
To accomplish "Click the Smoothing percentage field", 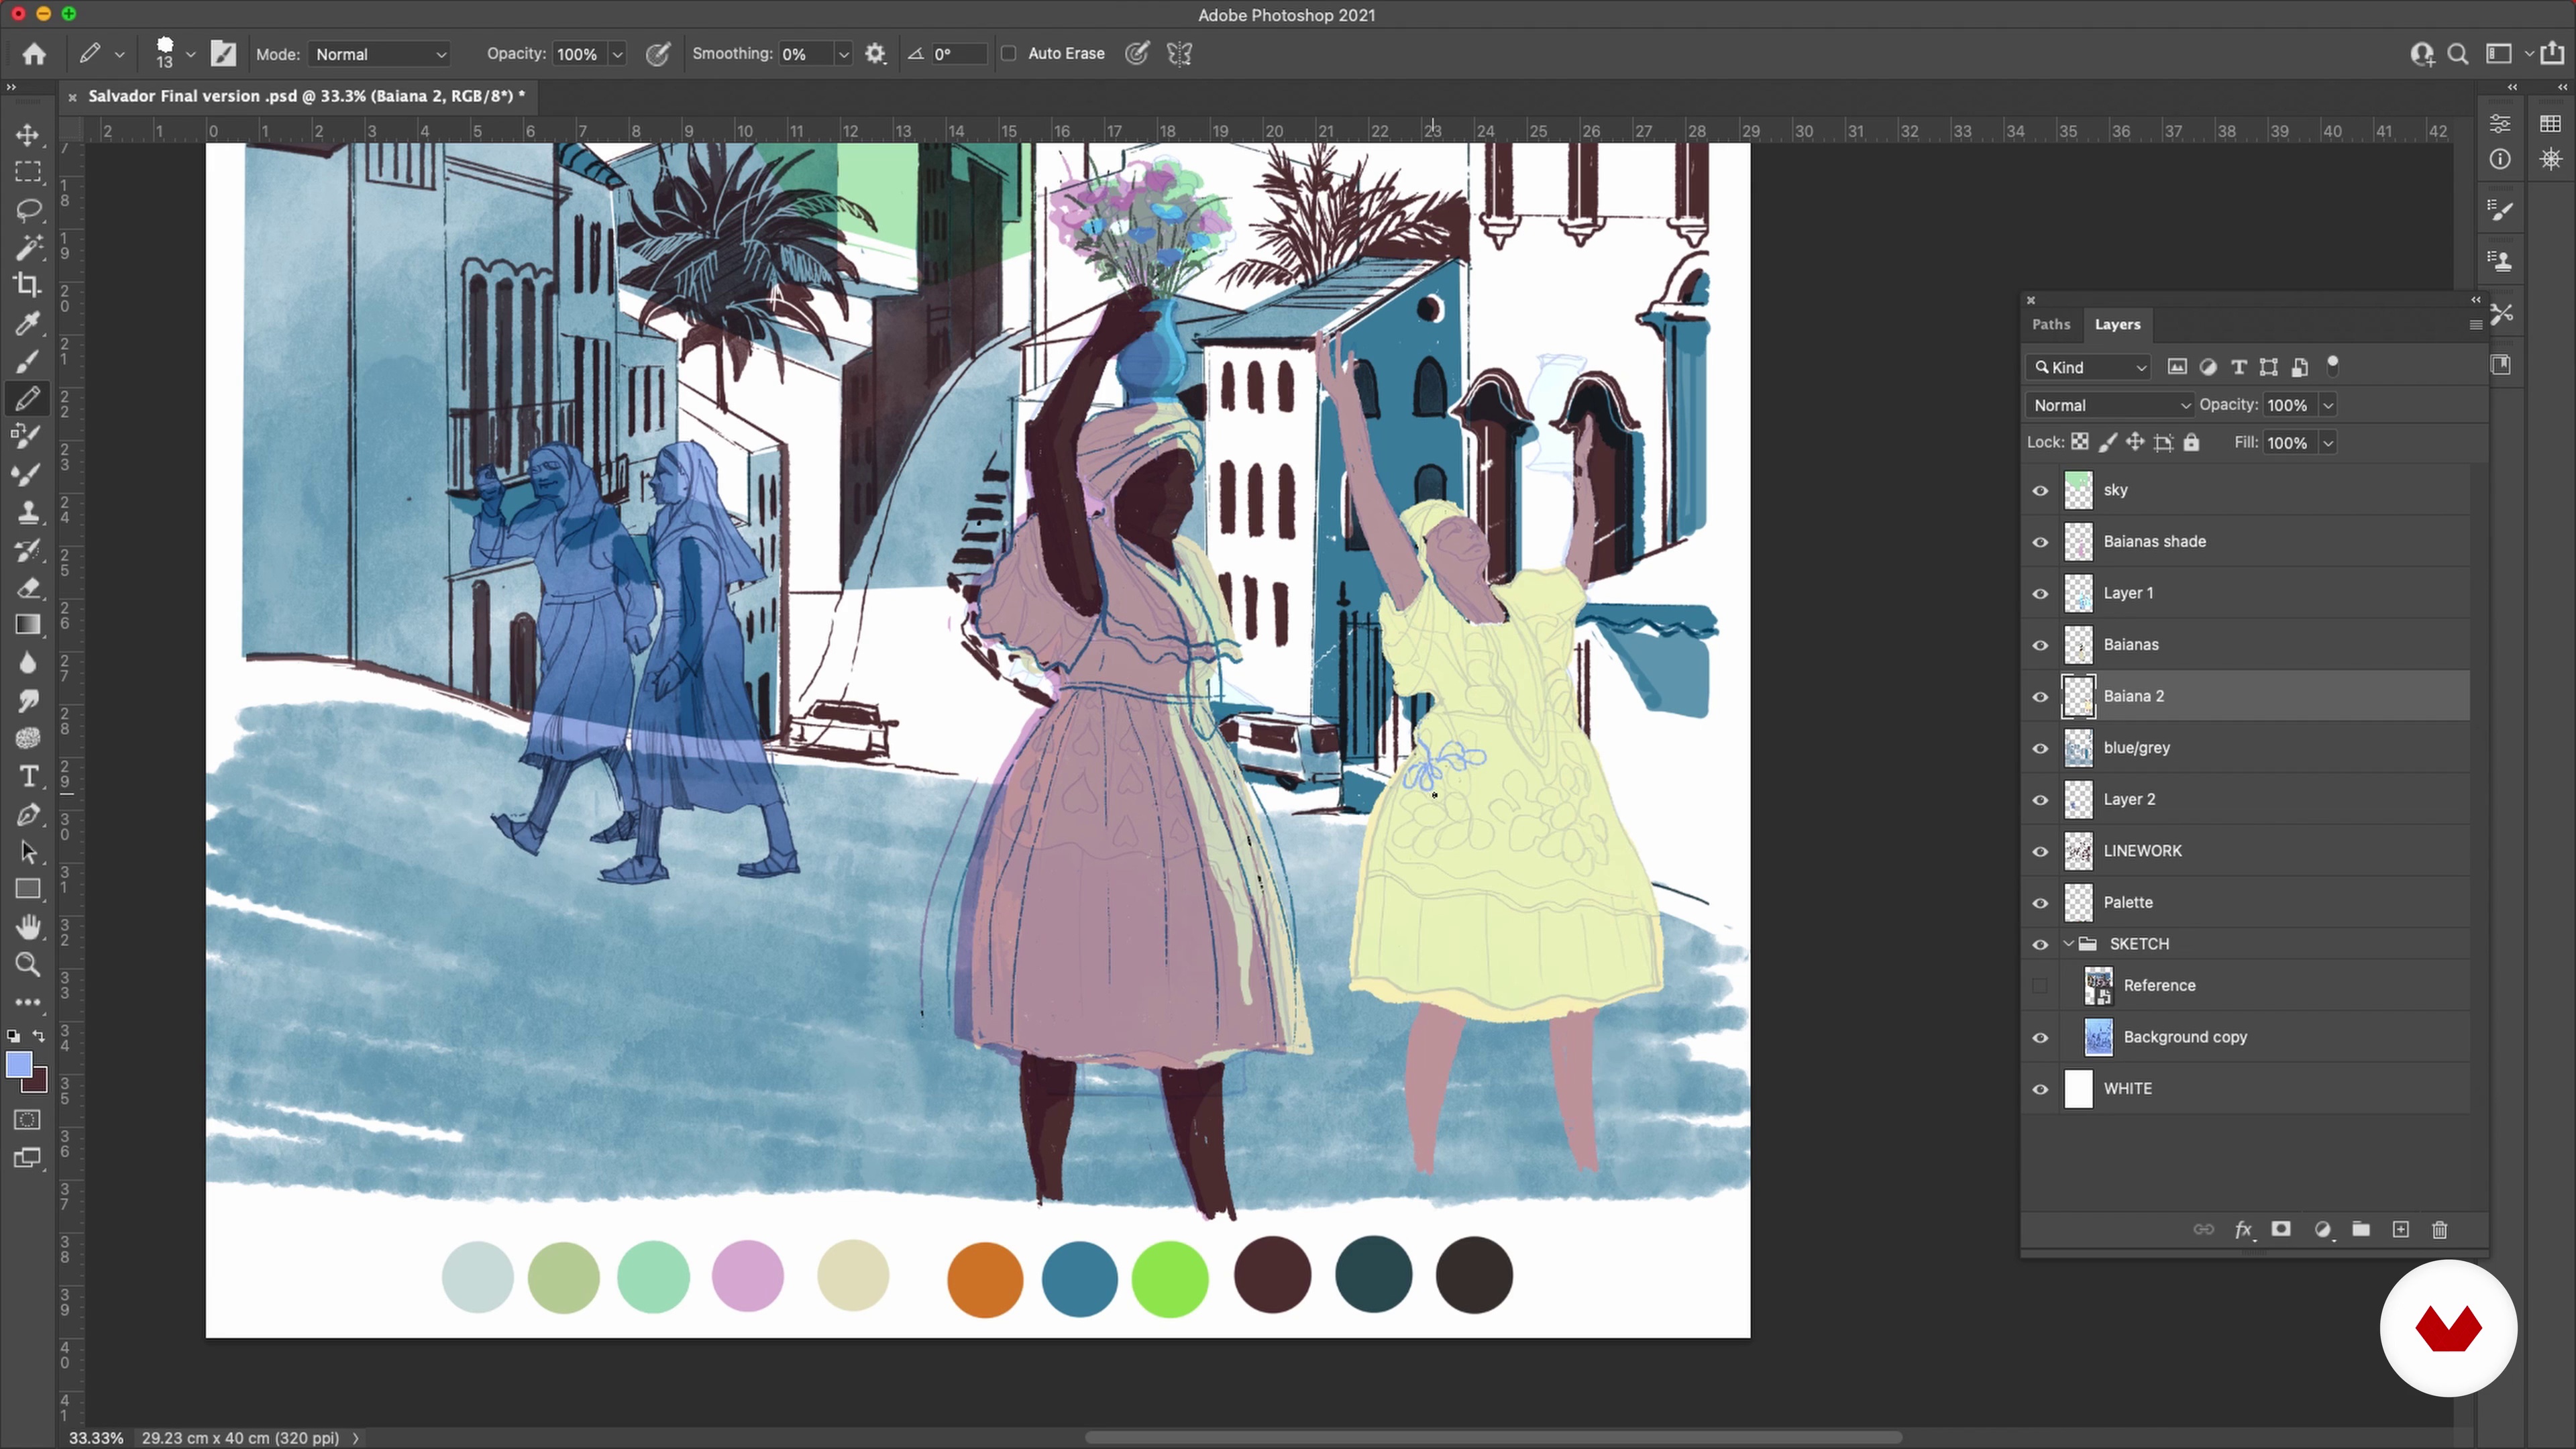I will pyautogui.click(x=805, y=55).
